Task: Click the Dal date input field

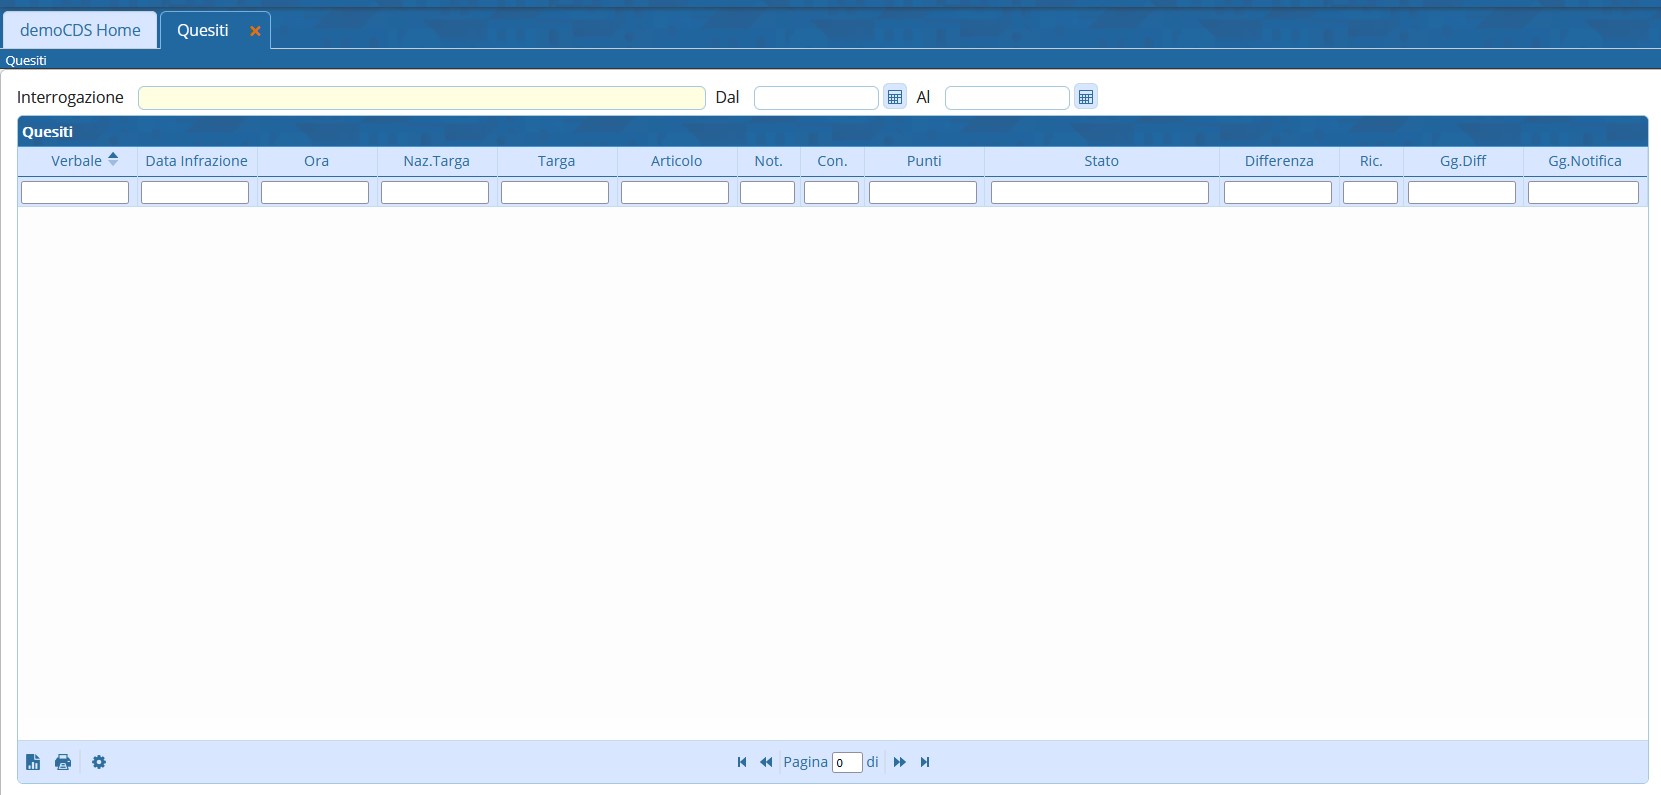Action: pyautogui.click(x=815, y=97)
